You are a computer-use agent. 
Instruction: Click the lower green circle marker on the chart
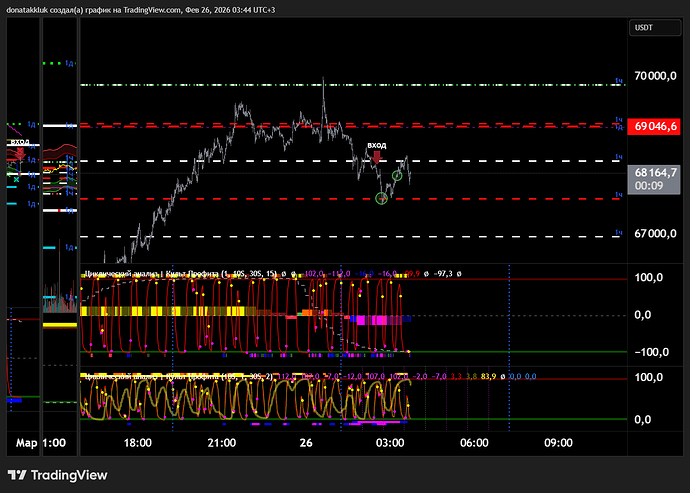click(x=381, y=198)
